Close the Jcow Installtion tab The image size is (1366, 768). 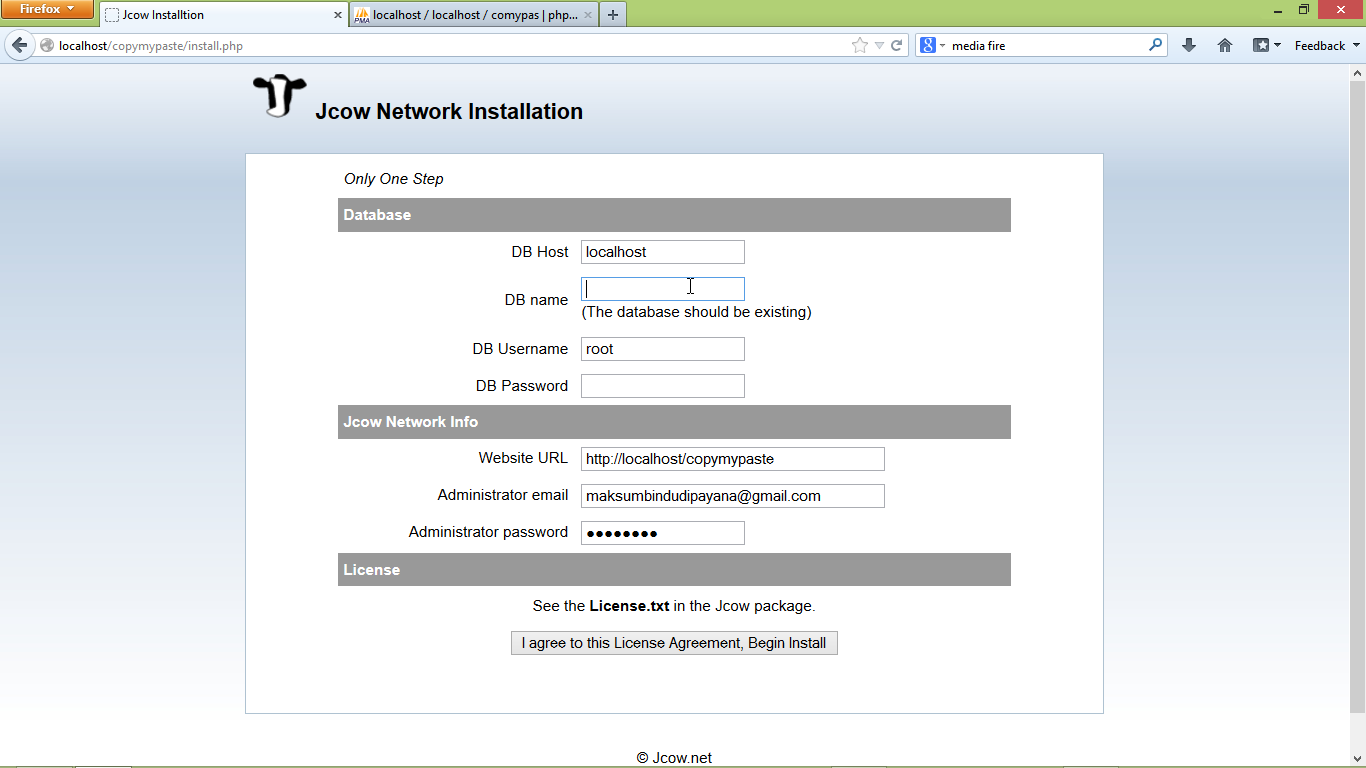(x=337, y=15)
